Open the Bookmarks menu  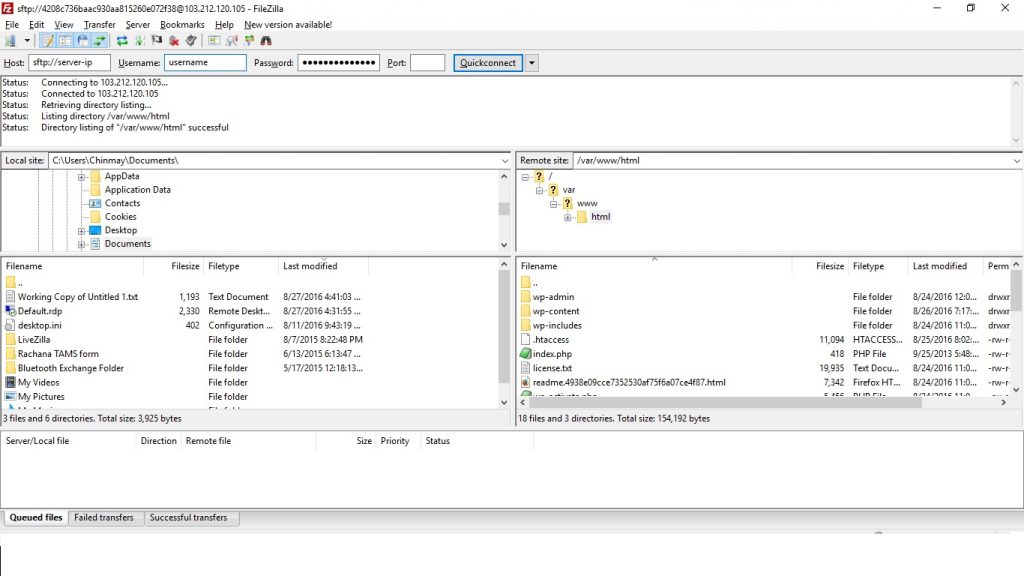click(182, 24)
